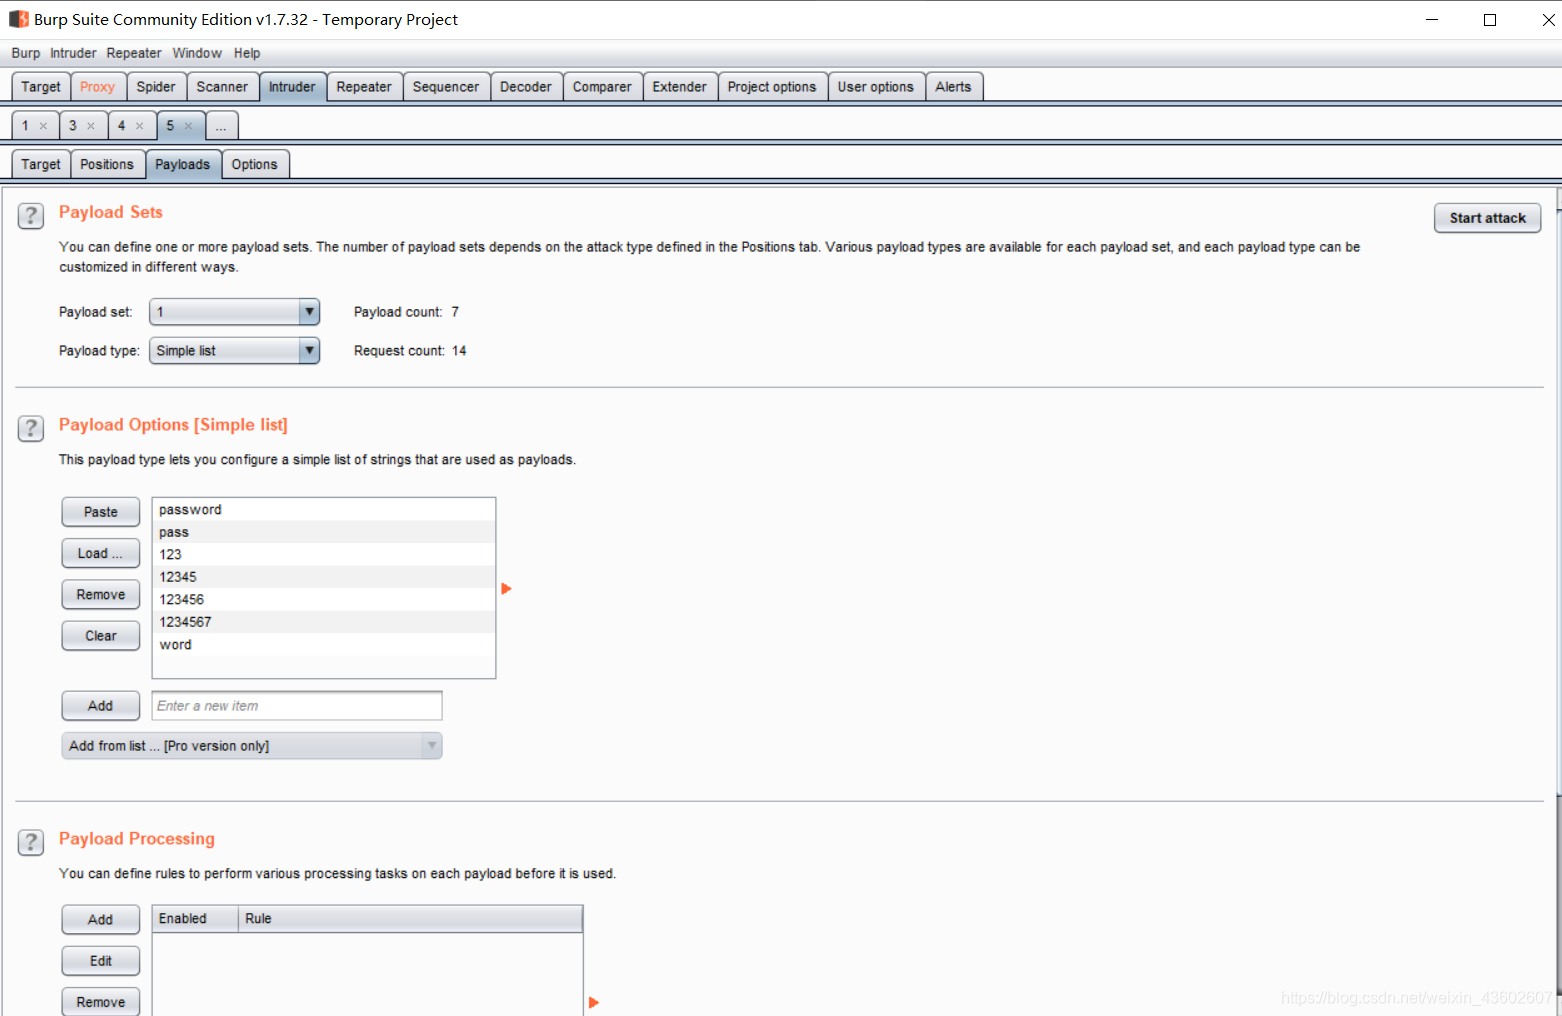Select Intruder attack tab 3
Viewport: 1562px width, 1016px height.
[x=73, y=126]
